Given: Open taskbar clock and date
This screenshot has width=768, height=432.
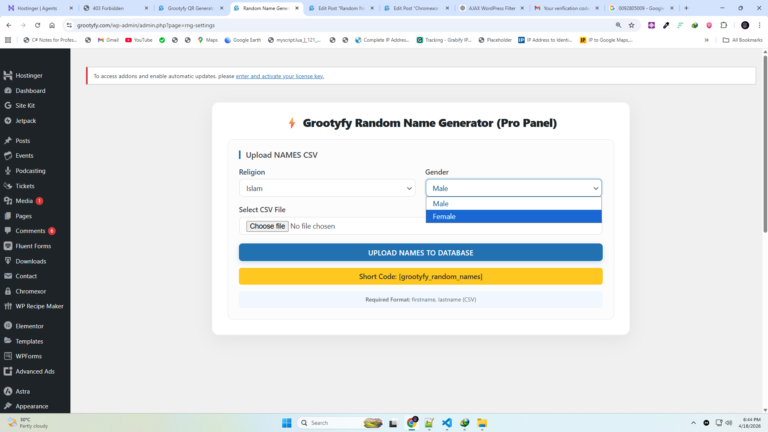Looking at the screenshot, I should tap(751, 423).
